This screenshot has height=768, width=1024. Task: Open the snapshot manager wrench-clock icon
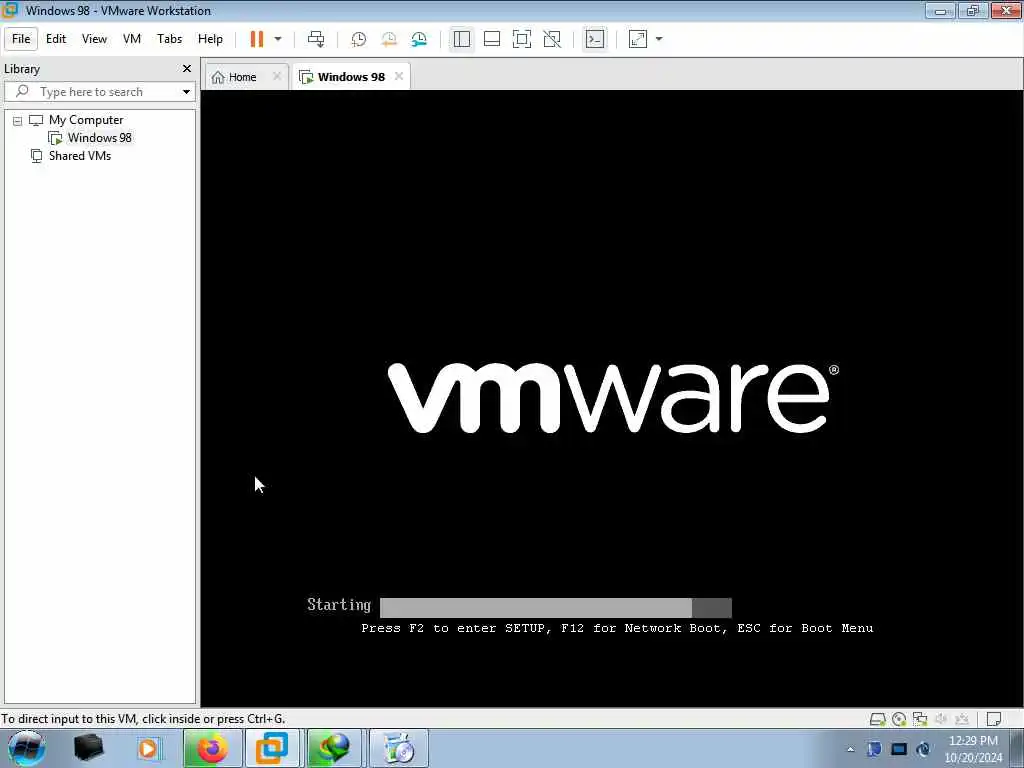click(x=419, y=39)
